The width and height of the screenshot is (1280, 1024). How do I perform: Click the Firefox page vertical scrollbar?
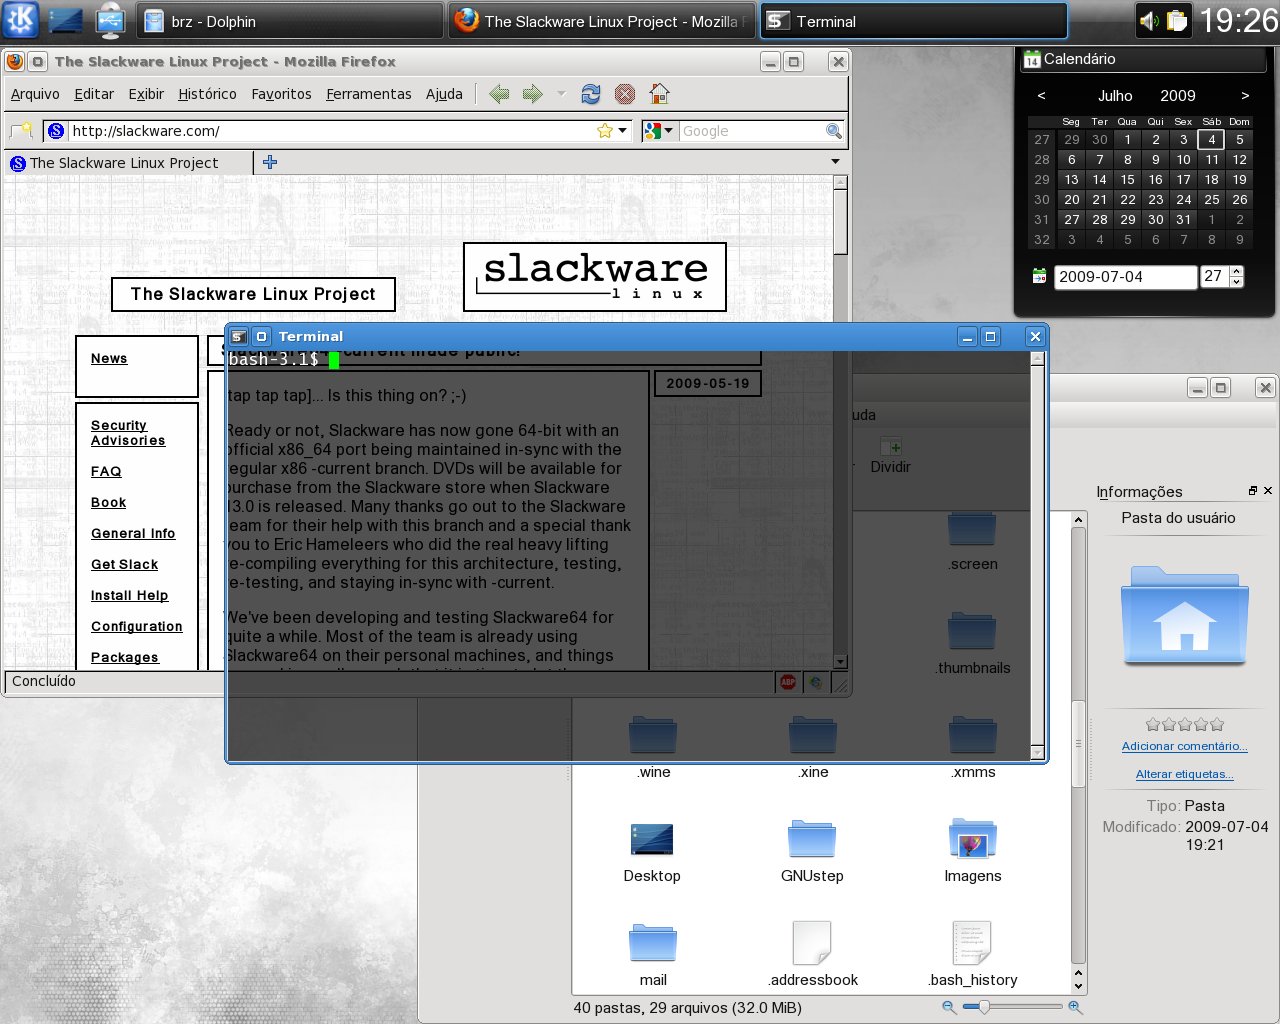point(840,220)
